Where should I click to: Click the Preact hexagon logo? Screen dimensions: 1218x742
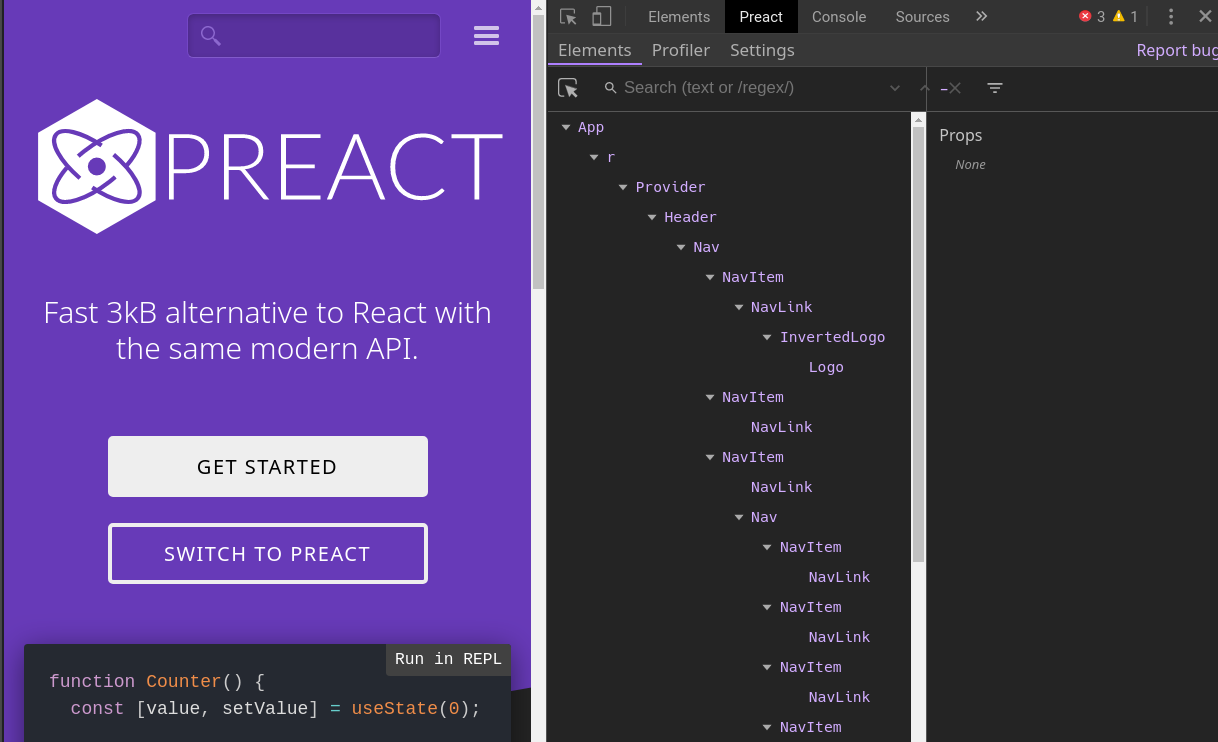click(x=97, y=166)
